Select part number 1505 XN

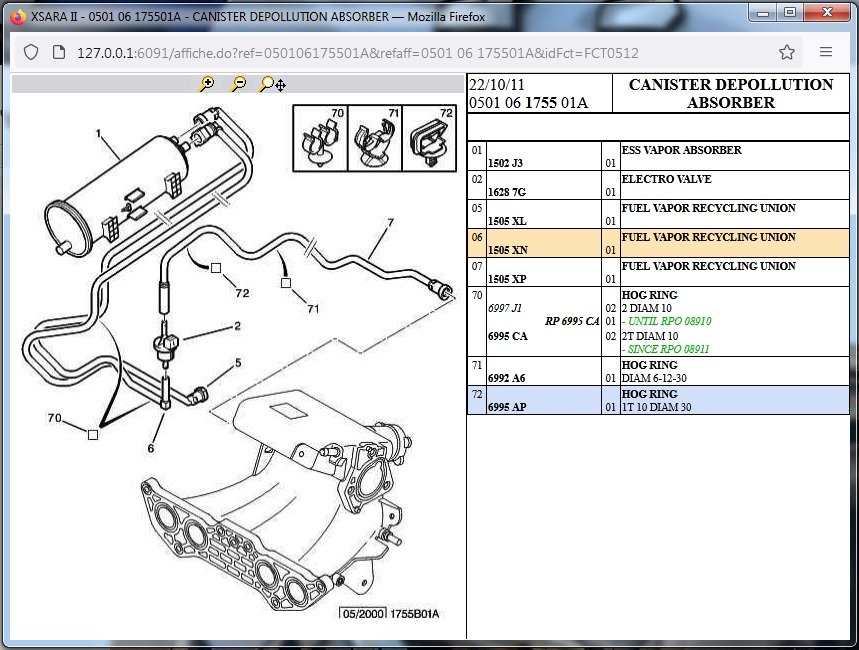(x=508, y=250)
